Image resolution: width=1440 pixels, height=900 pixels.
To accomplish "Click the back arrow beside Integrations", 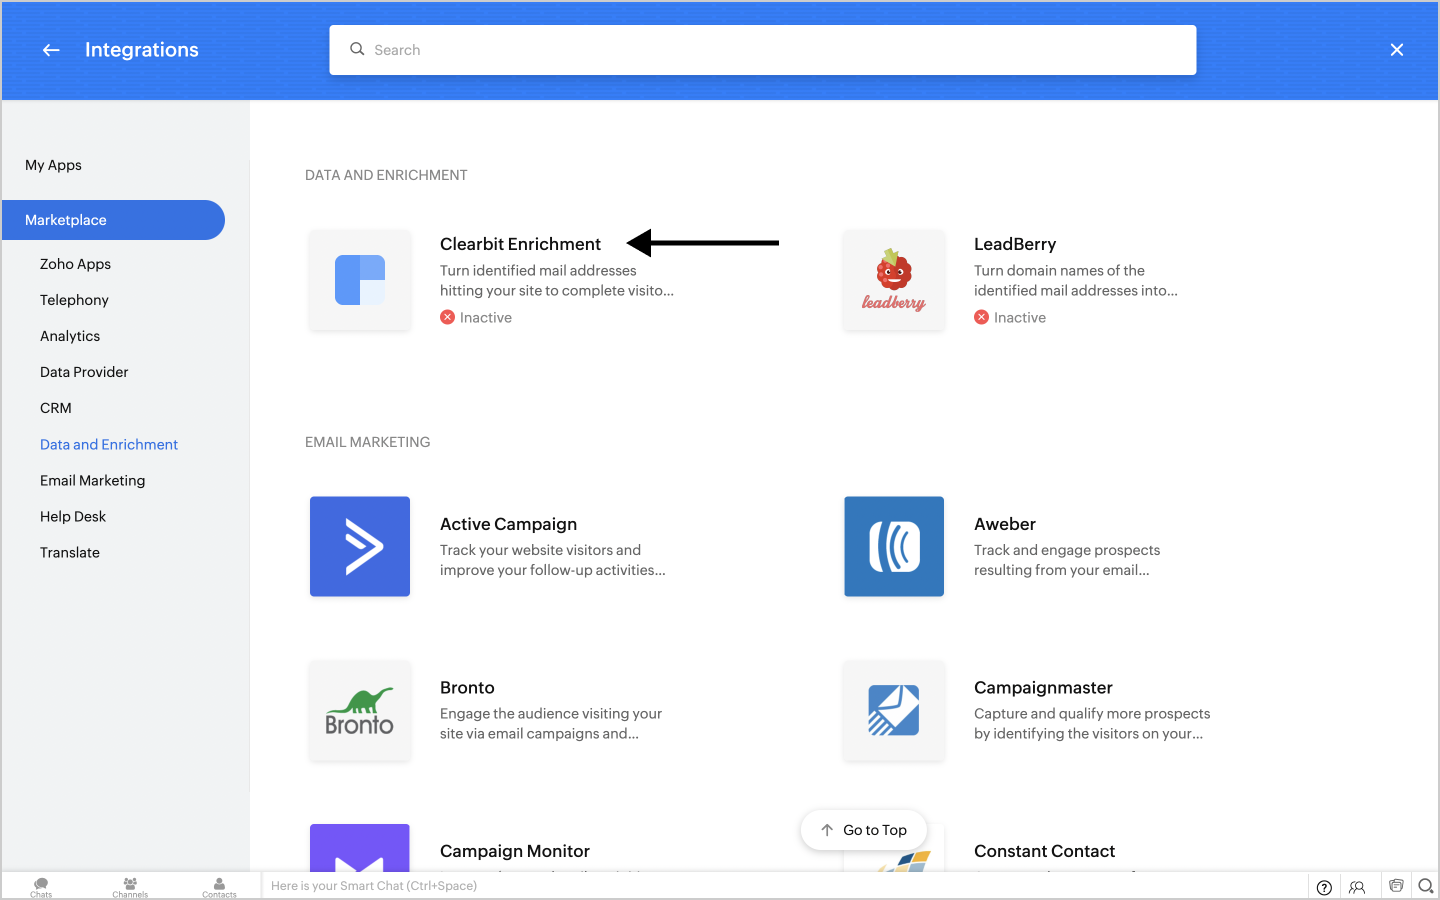I will 51,50.
